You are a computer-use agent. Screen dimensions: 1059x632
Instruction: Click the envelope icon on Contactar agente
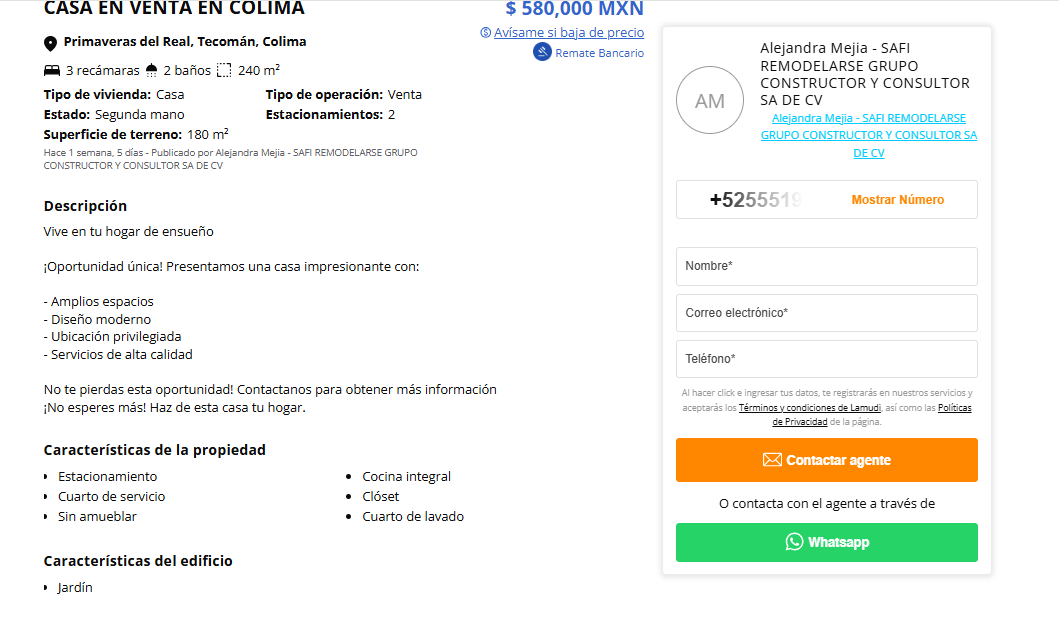point(772,460)
